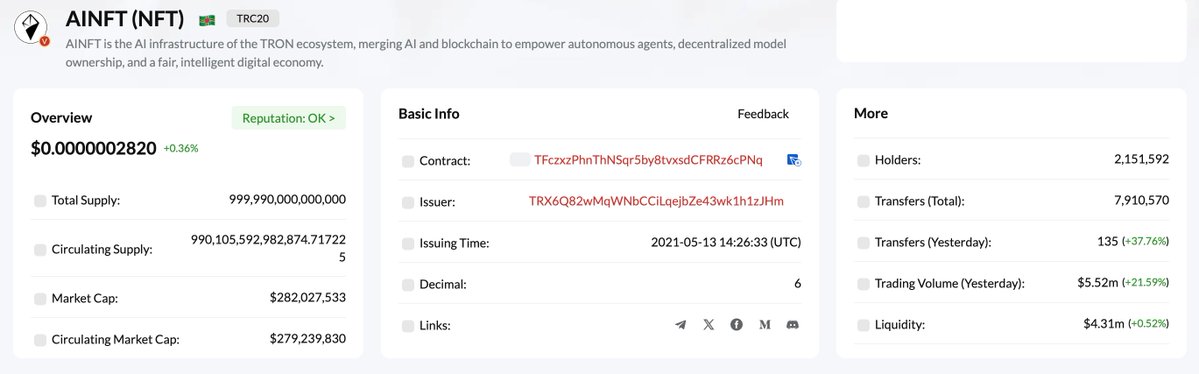Click the Basic Info heading
This screenshot has width=1199, height=374.
429,114
